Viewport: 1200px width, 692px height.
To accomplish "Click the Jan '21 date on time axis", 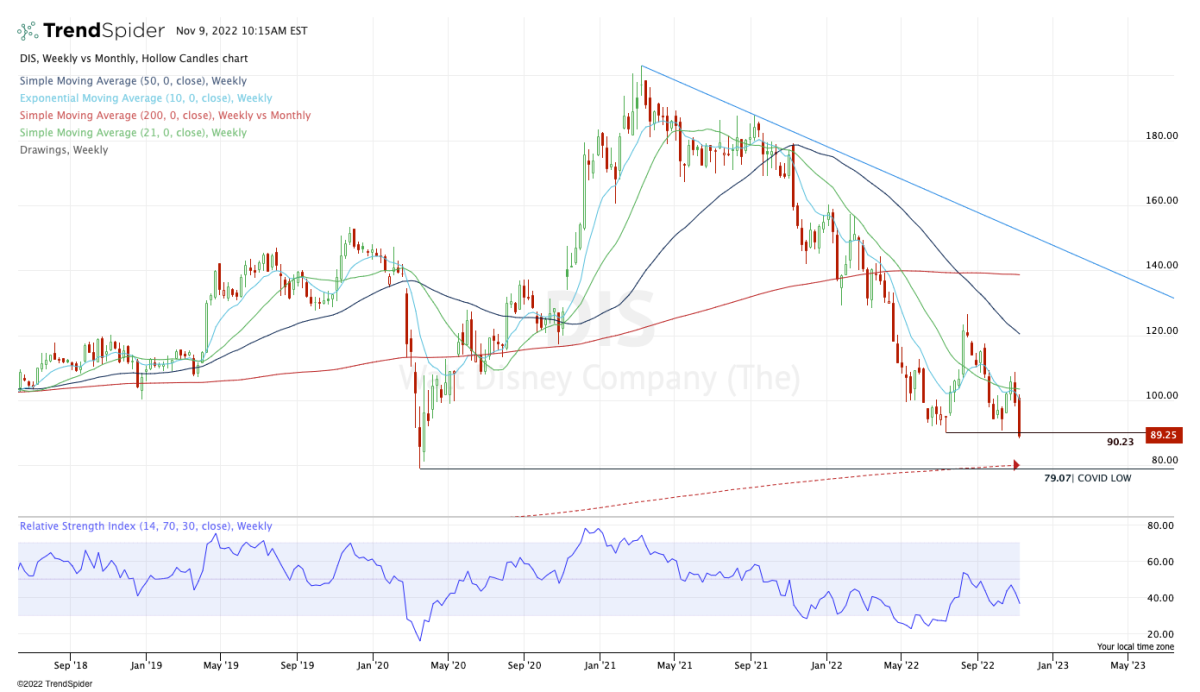I will [598, 663].
